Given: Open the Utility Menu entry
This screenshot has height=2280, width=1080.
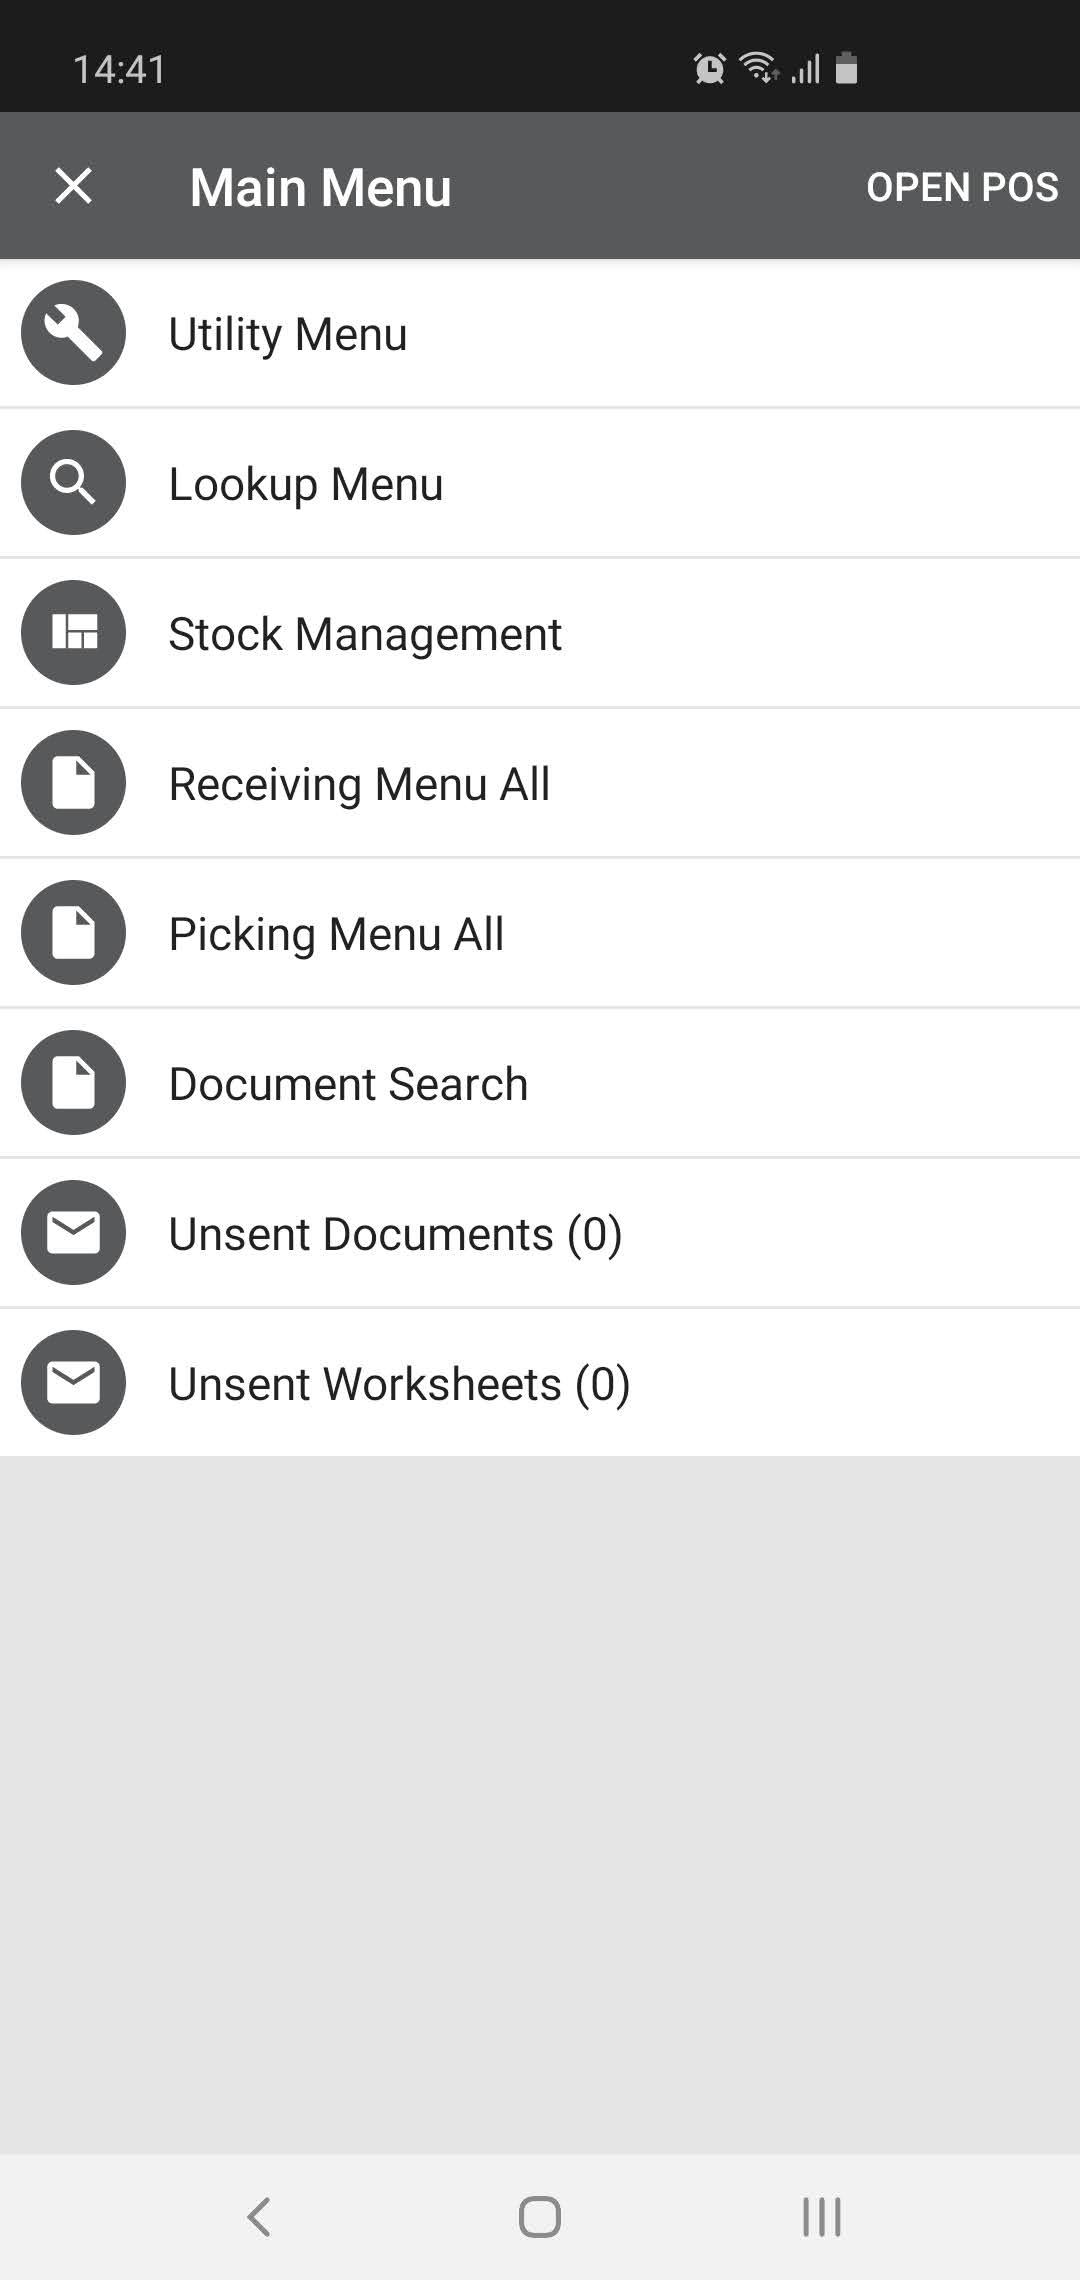Looking at the screenshot, I should (288, 334).
